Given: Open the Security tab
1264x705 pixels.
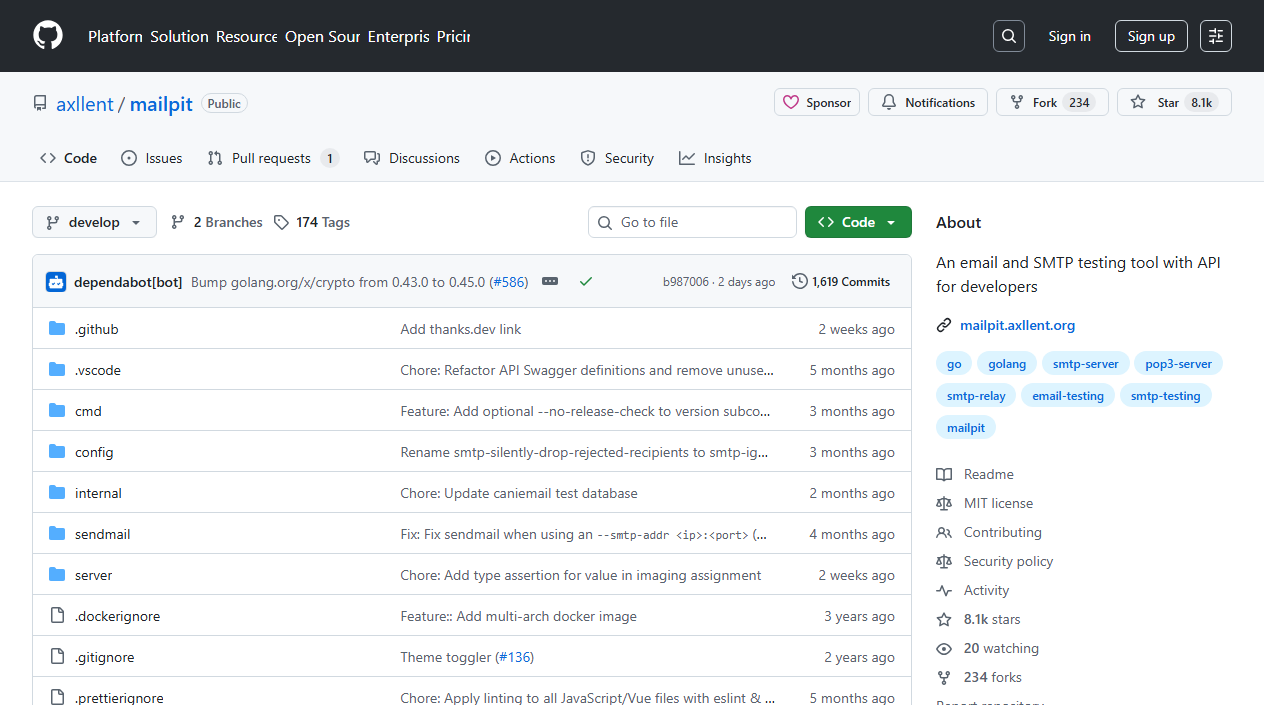Looking at the screenshot, I should pyautogui.click(x=617, y=158).
